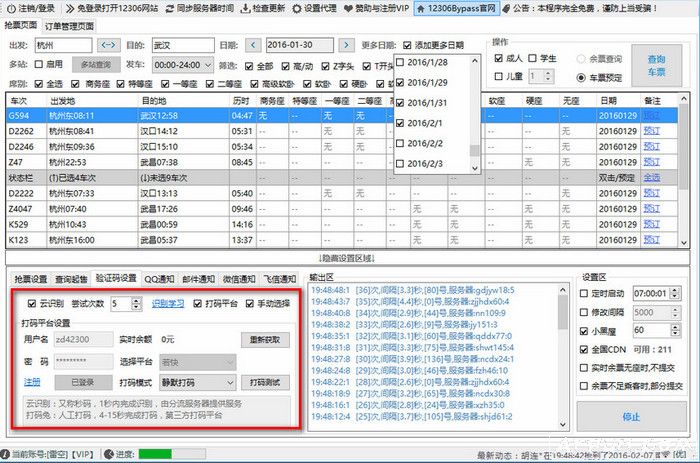Open the 注册 link
Viewport: 700px width, 463px height.
pyautogui.click(x=32, y=382)
